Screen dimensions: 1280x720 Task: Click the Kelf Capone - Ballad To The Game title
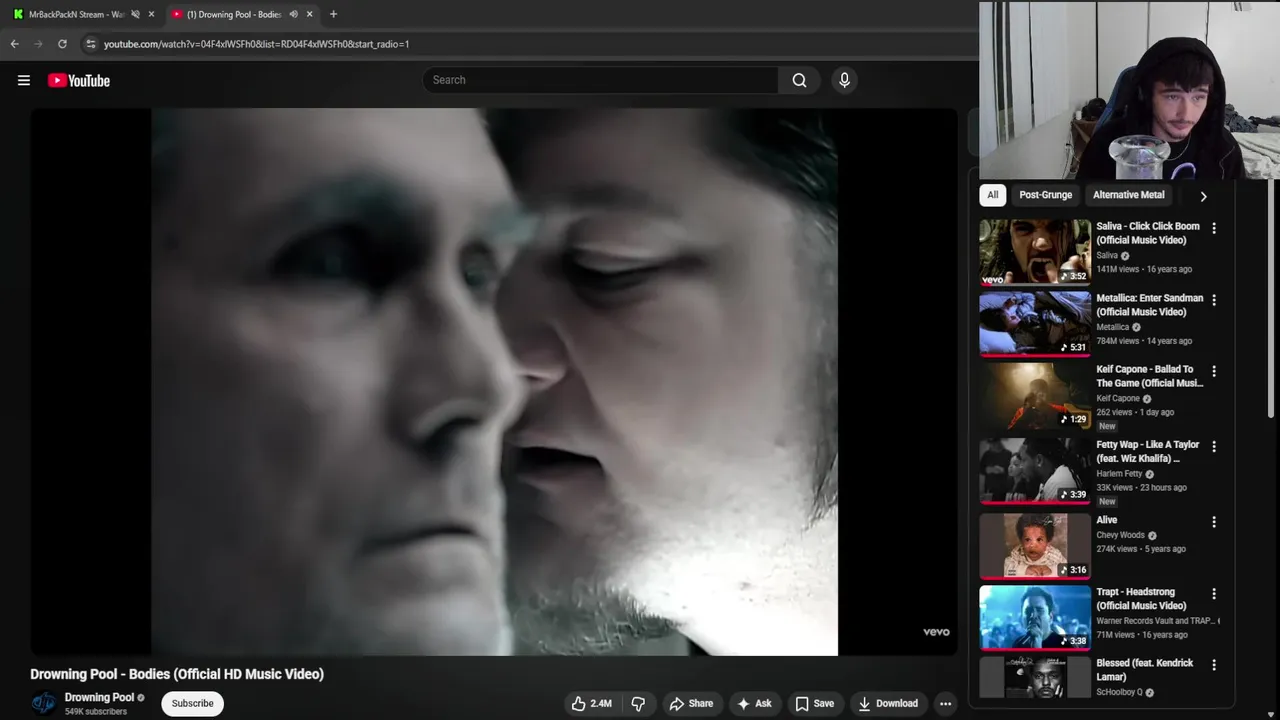(1150, 376)
